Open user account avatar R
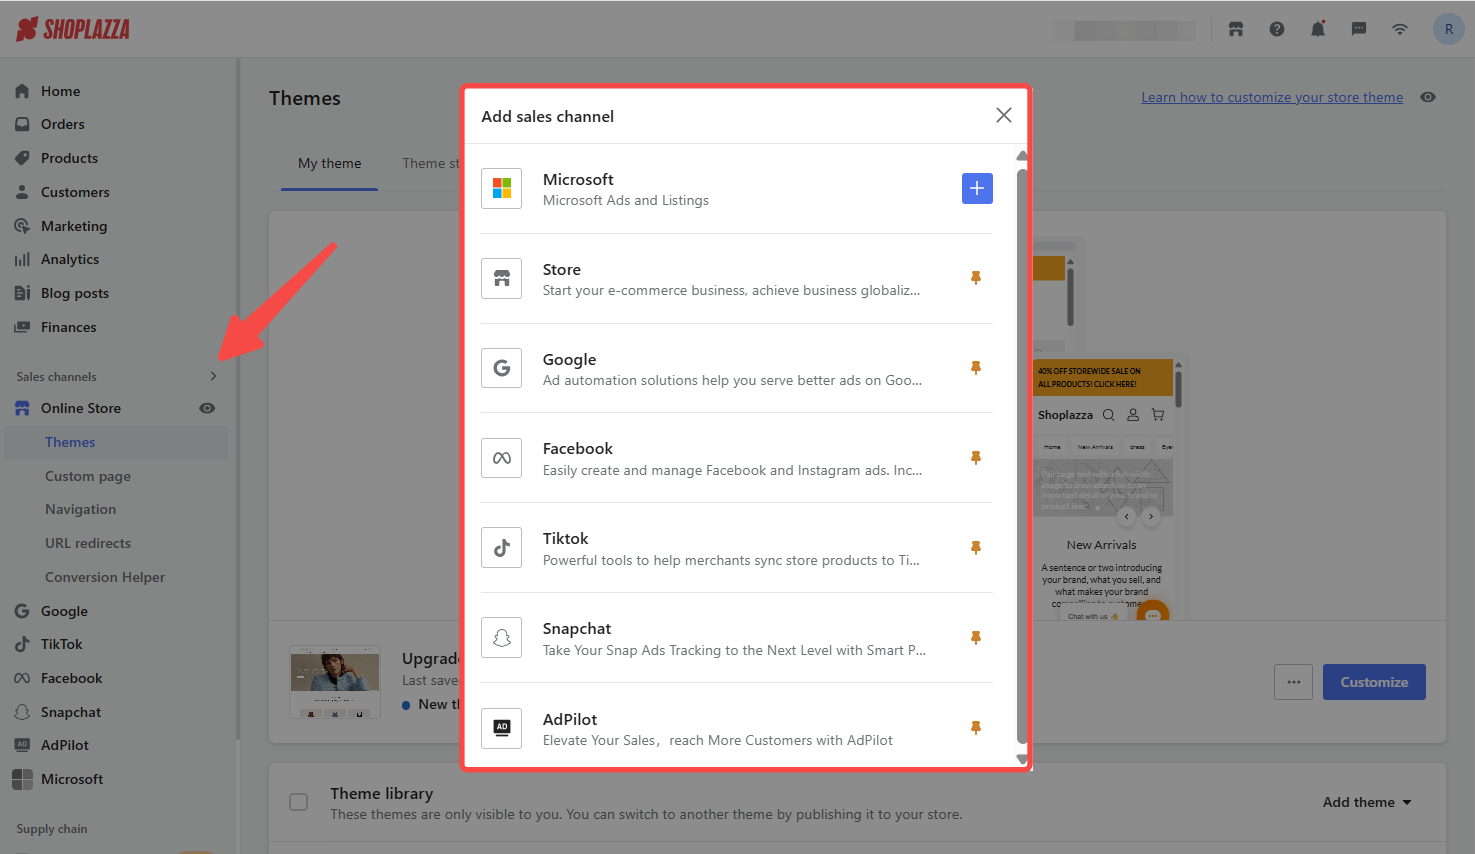The width and height of the screenshot is (1475, 854). point(1449,29)
